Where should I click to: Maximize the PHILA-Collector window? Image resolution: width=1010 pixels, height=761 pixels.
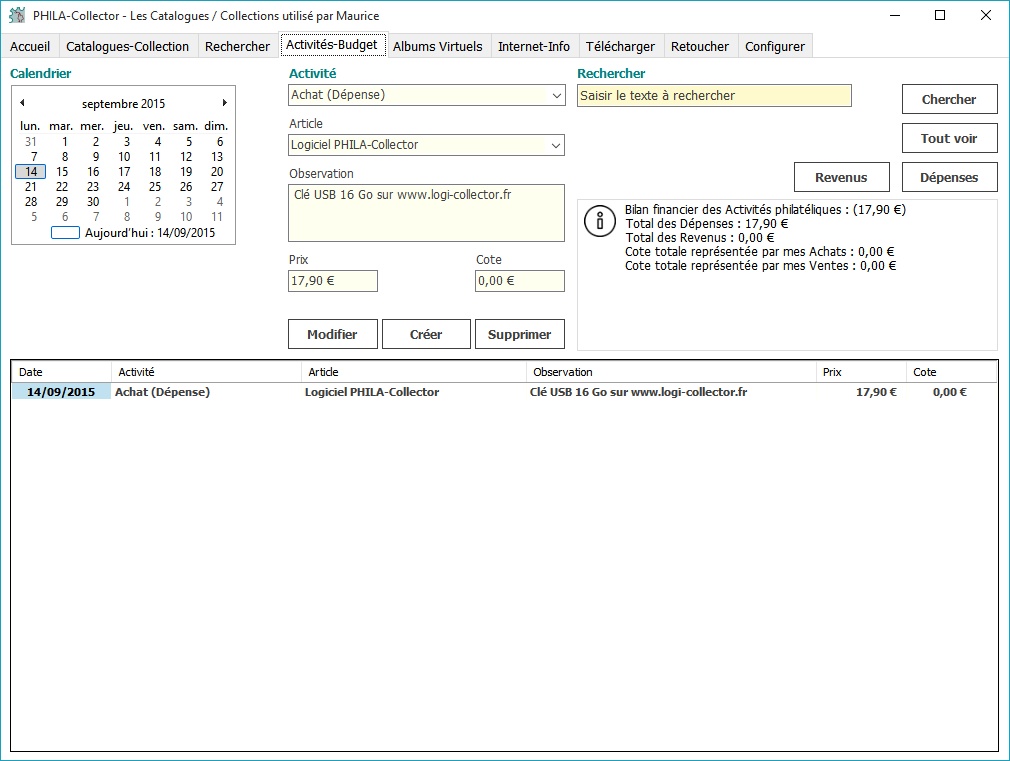coord(940,15)
